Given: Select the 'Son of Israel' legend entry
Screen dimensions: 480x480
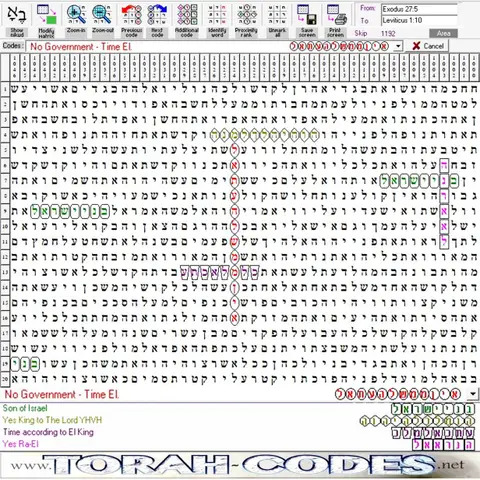Looking at the screenshot, I should 25,408.
